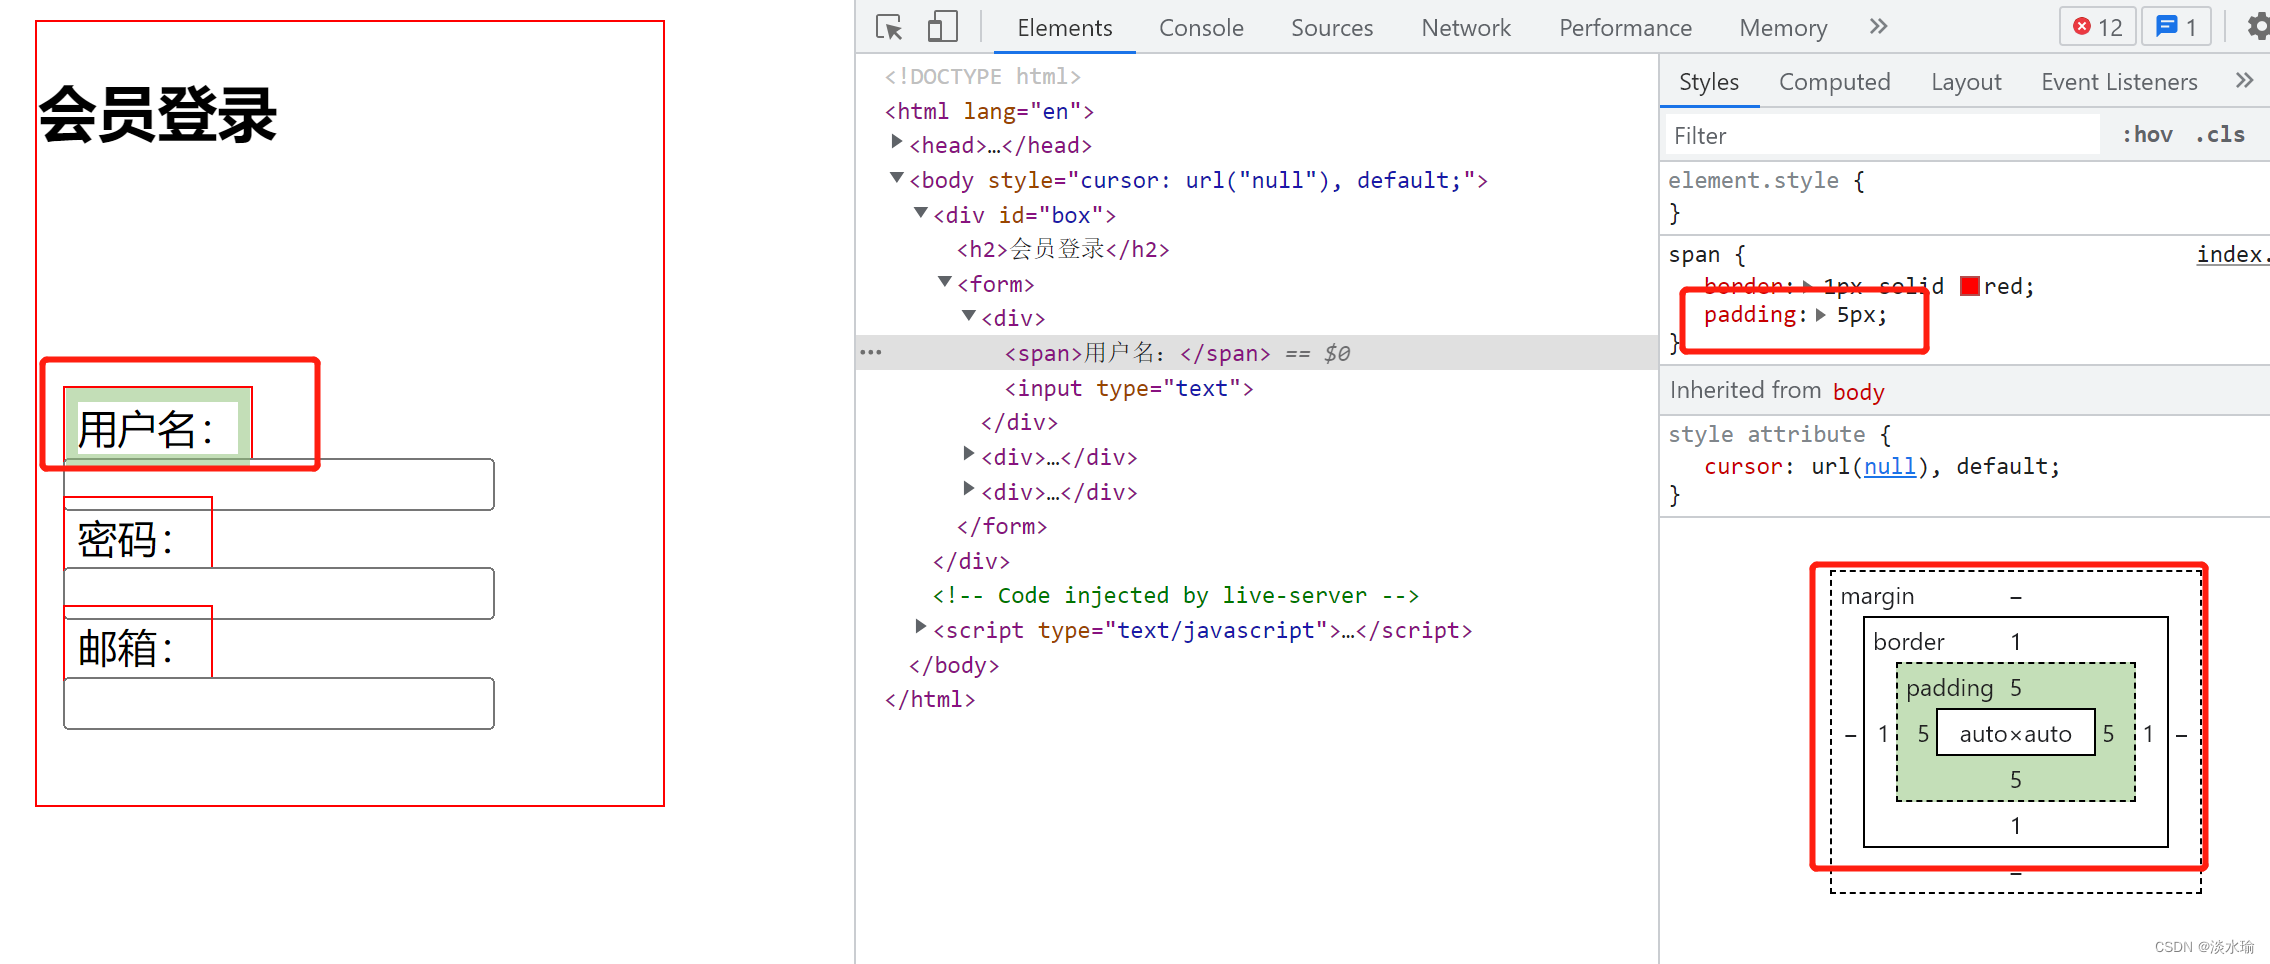Select the input type=text node
Image resolution: width=2270 pixels, height=964 pixels.
tap(1129, 388)
